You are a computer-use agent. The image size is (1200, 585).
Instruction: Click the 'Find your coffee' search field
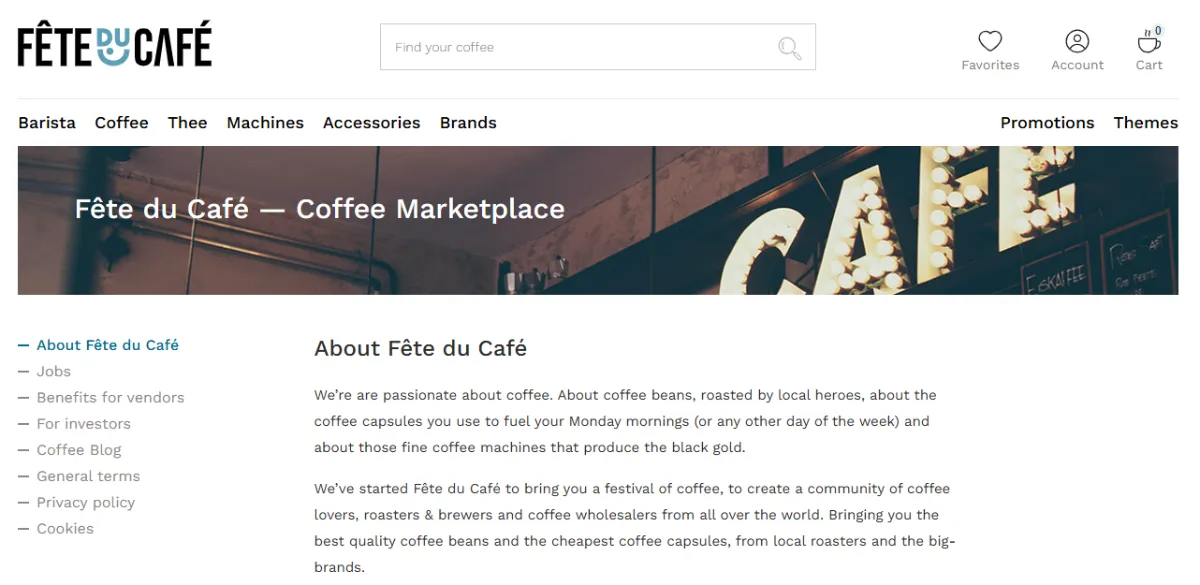[580, 47]
